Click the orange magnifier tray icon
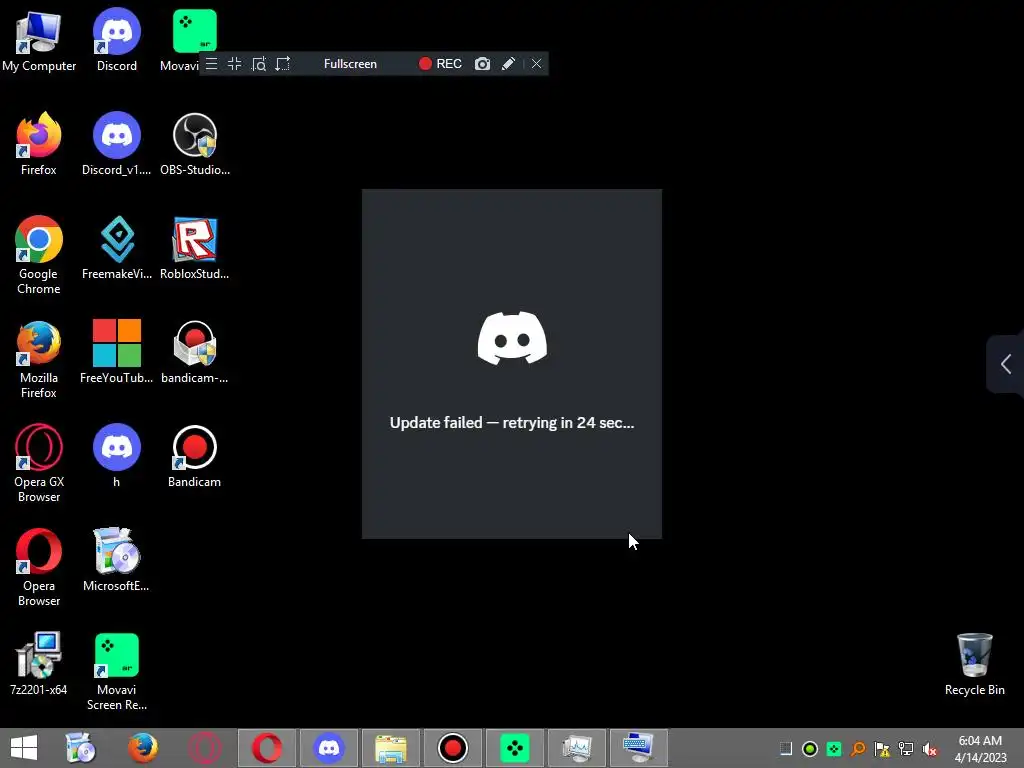Viewport: 1024px width, 768px height. tap(858, 749)
